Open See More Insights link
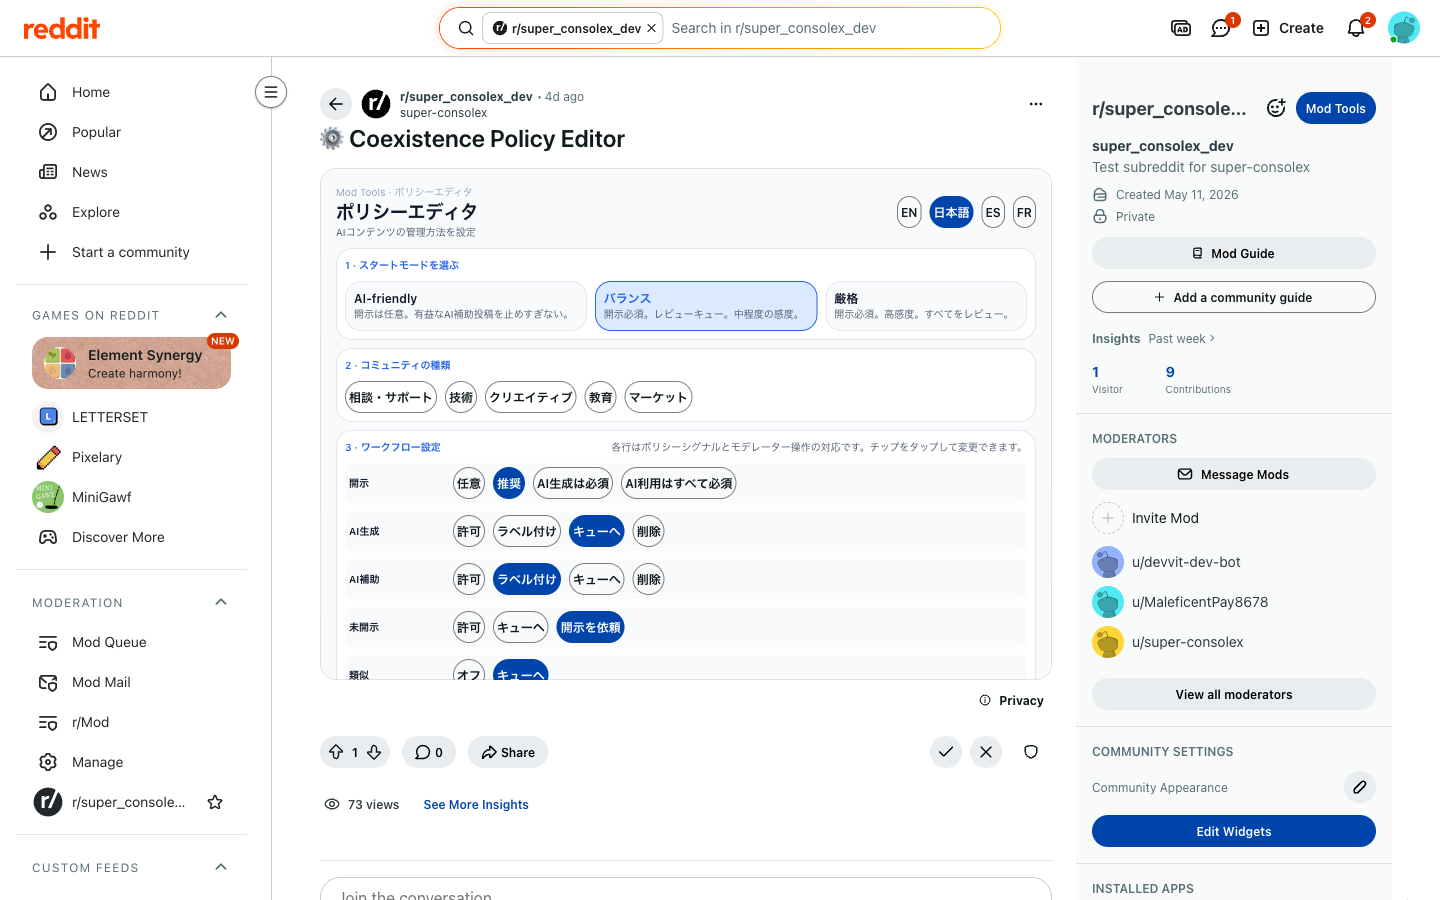The height and width of the screenshot is (900, 1440). 476,804
